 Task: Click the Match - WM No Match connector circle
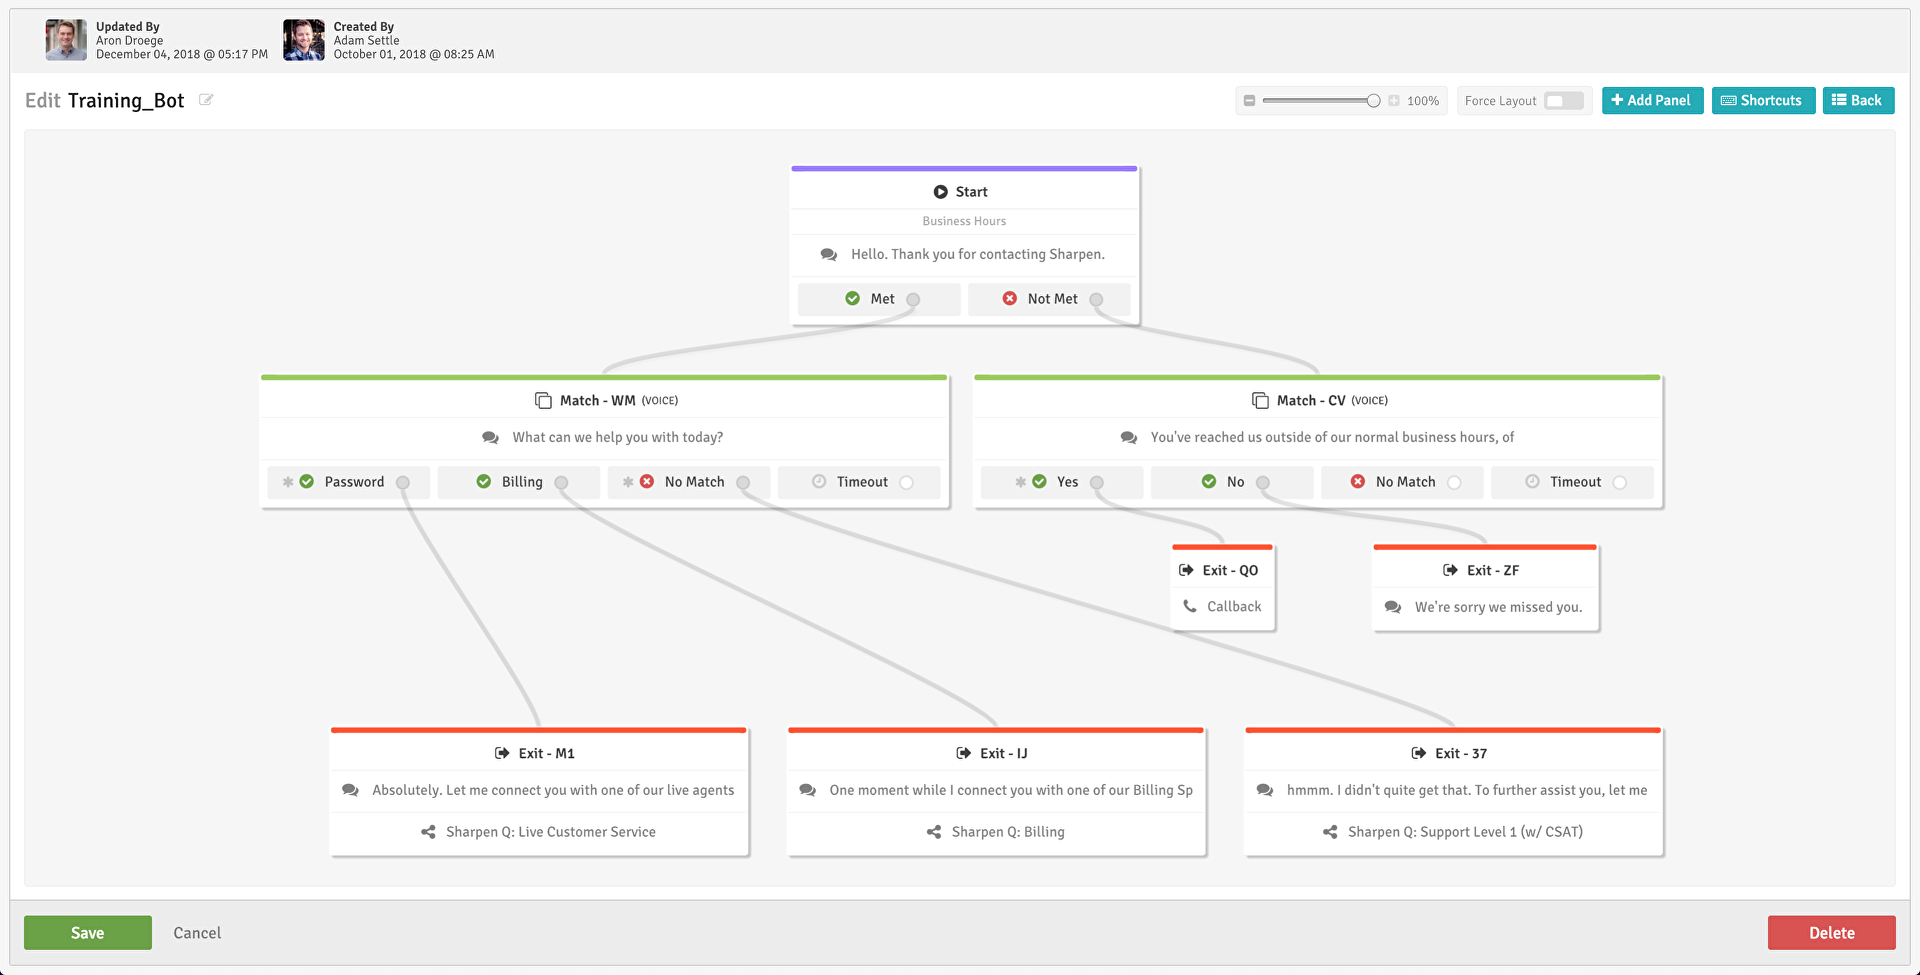pos(743,482)
